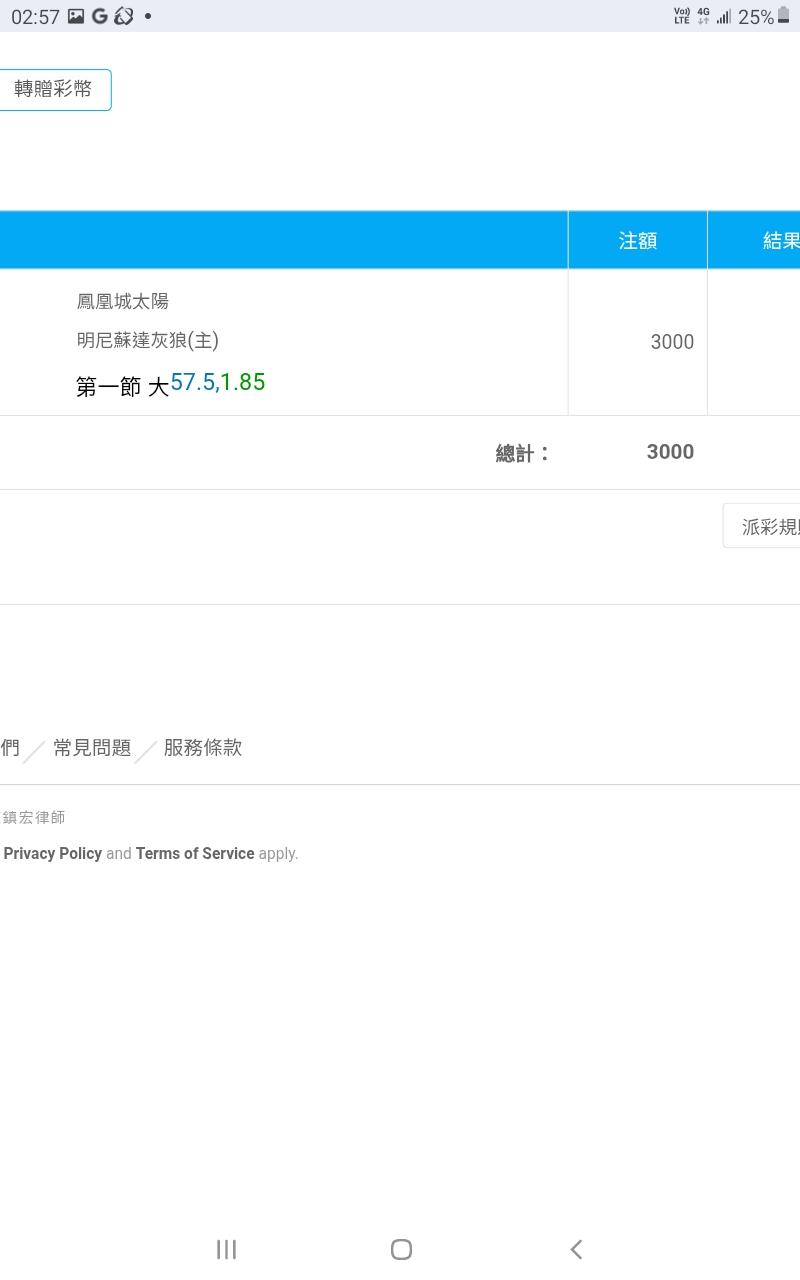Click the Terms of Service link

(x=195, y=853)
